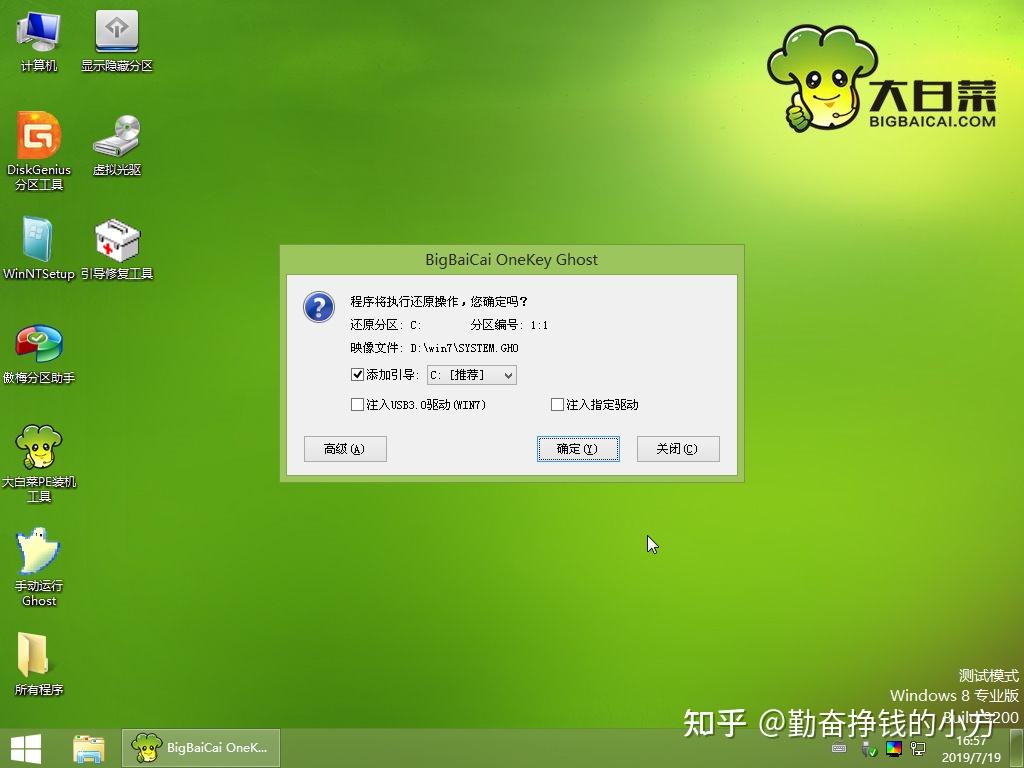Click the 分区编号: 1:1 text

coord(509,325)
